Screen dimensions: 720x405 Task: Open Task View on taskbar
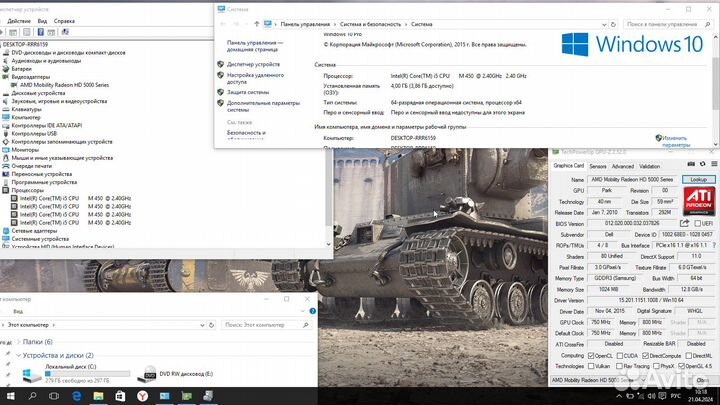point(54,396)
